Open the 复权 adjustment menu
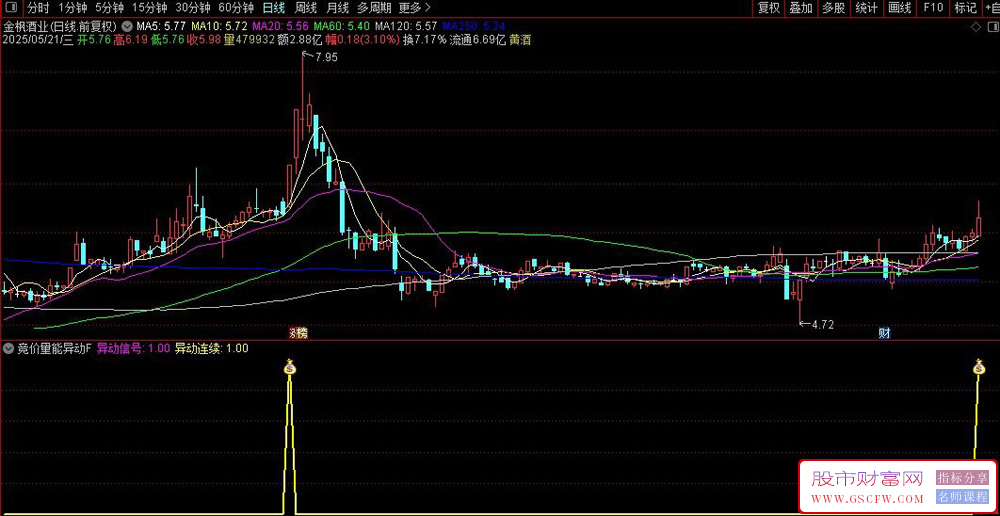 [768, 8]
